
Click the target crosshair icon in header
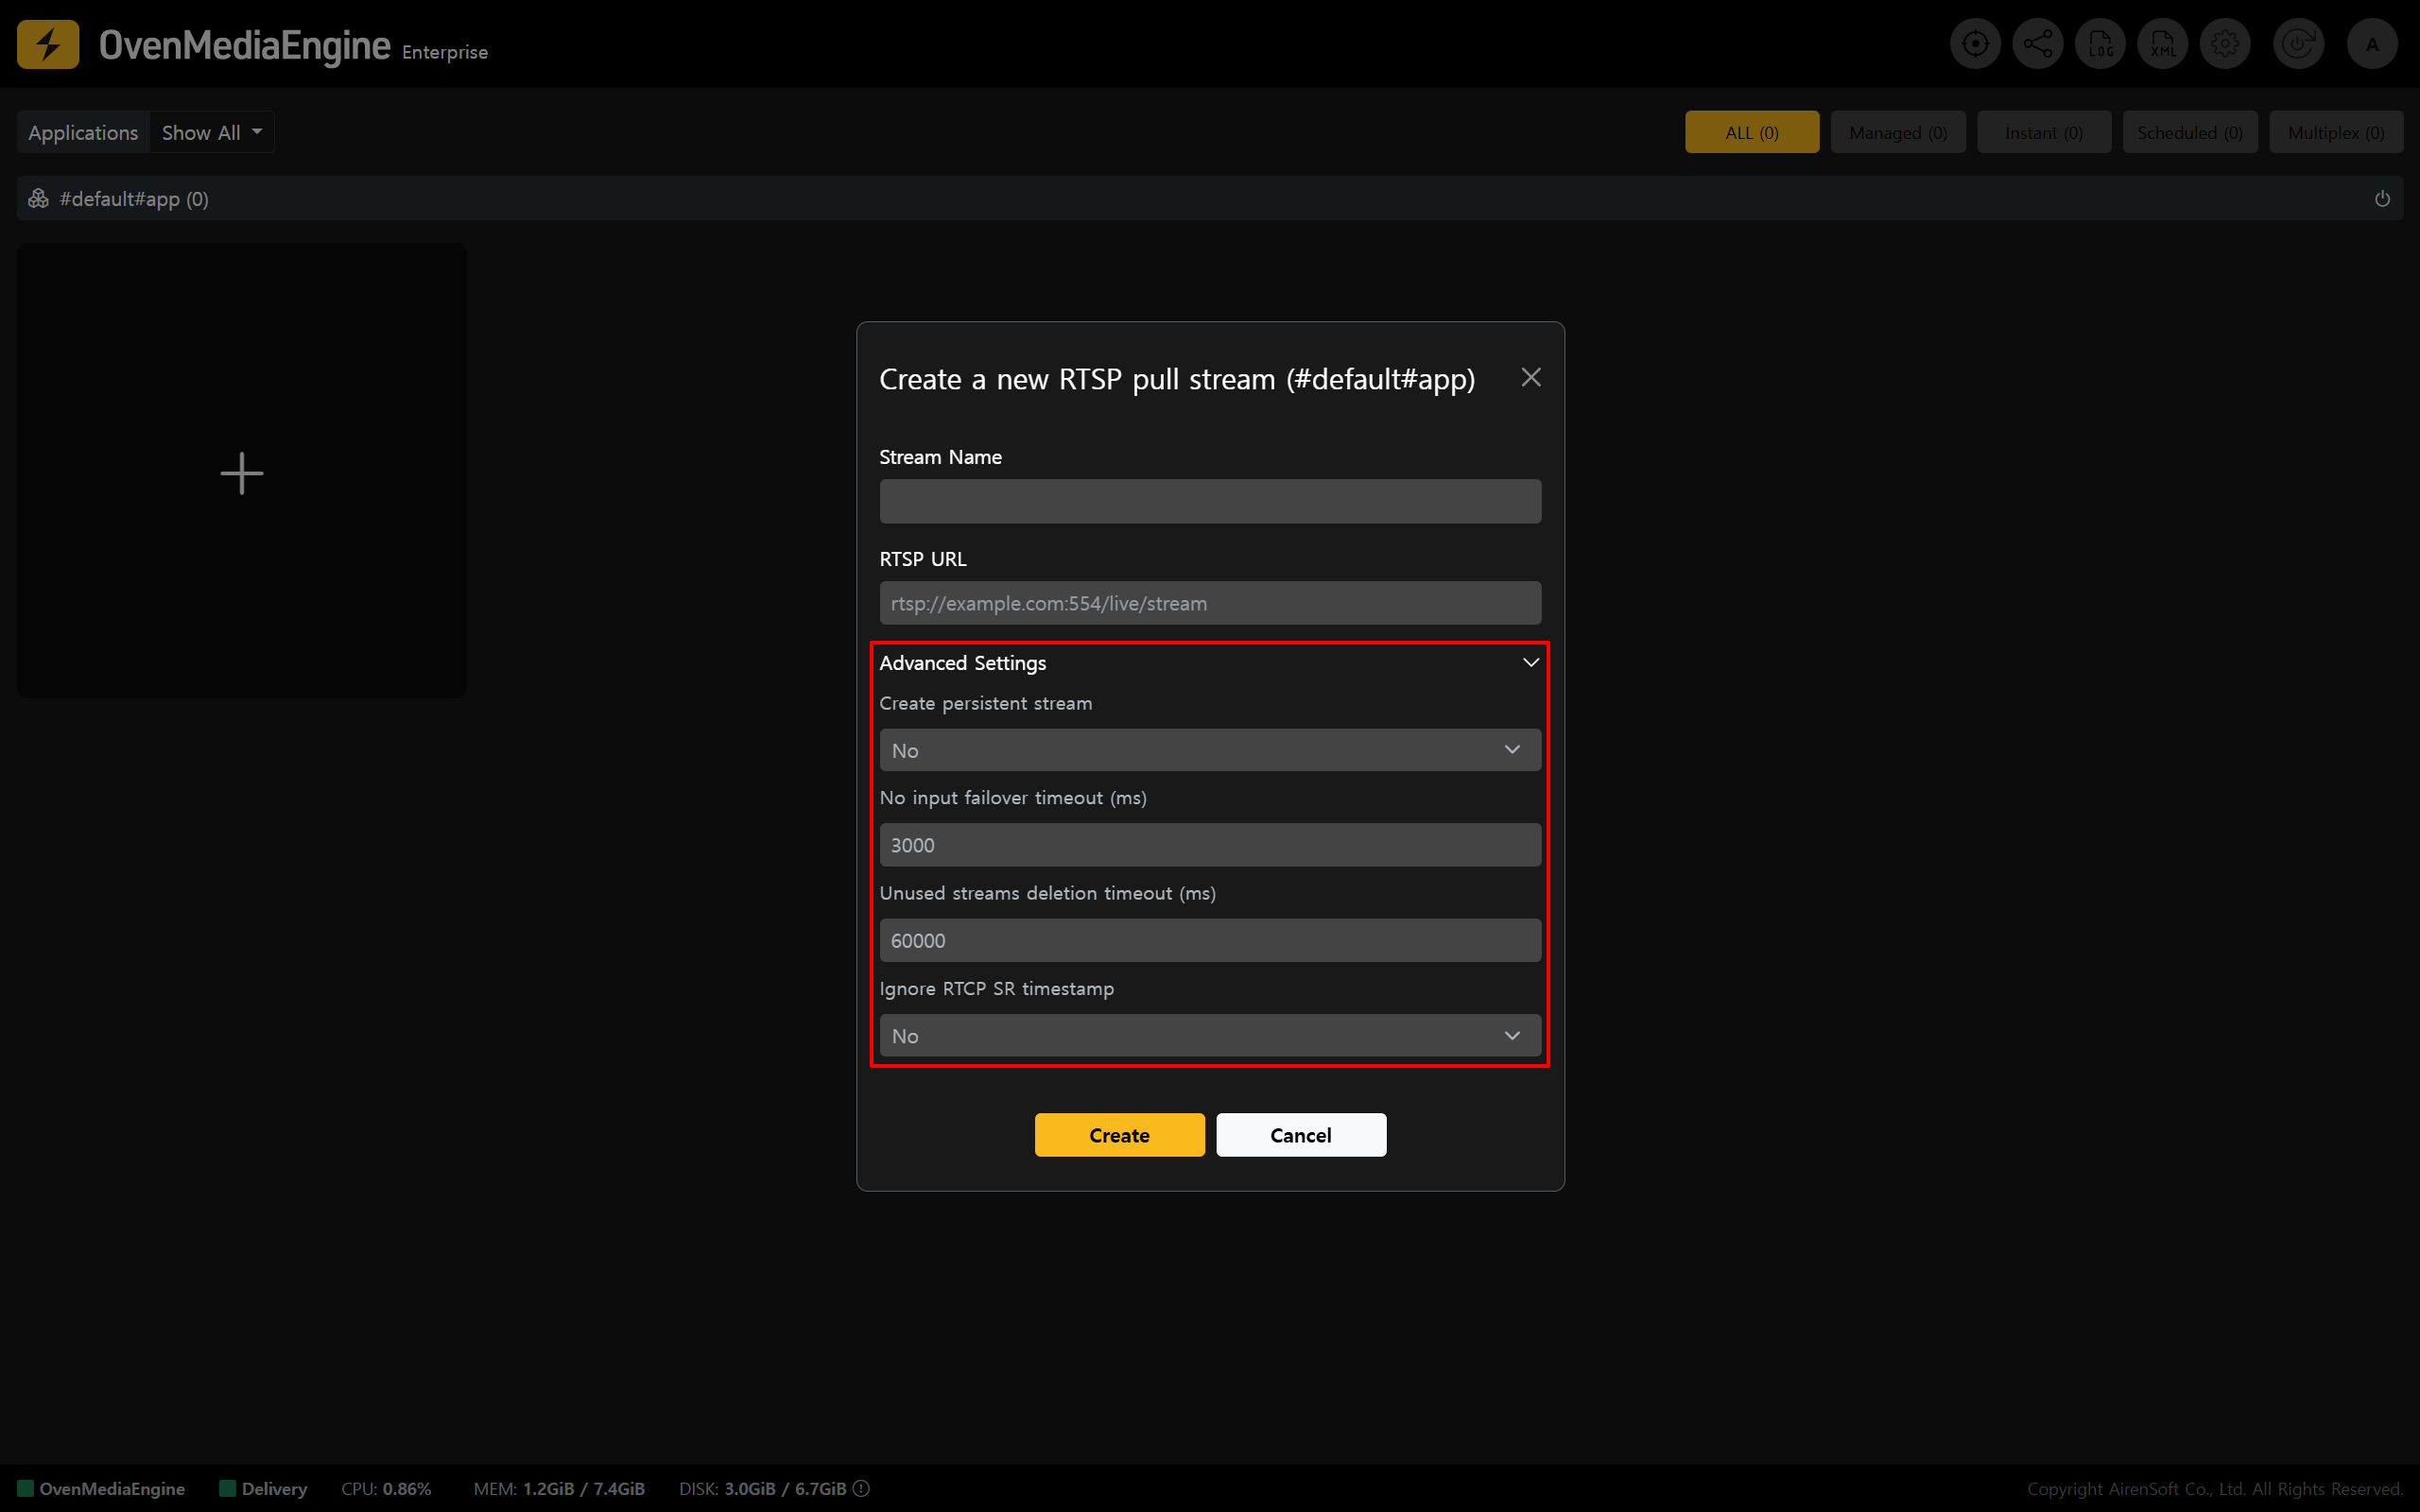coord(1974,44)
